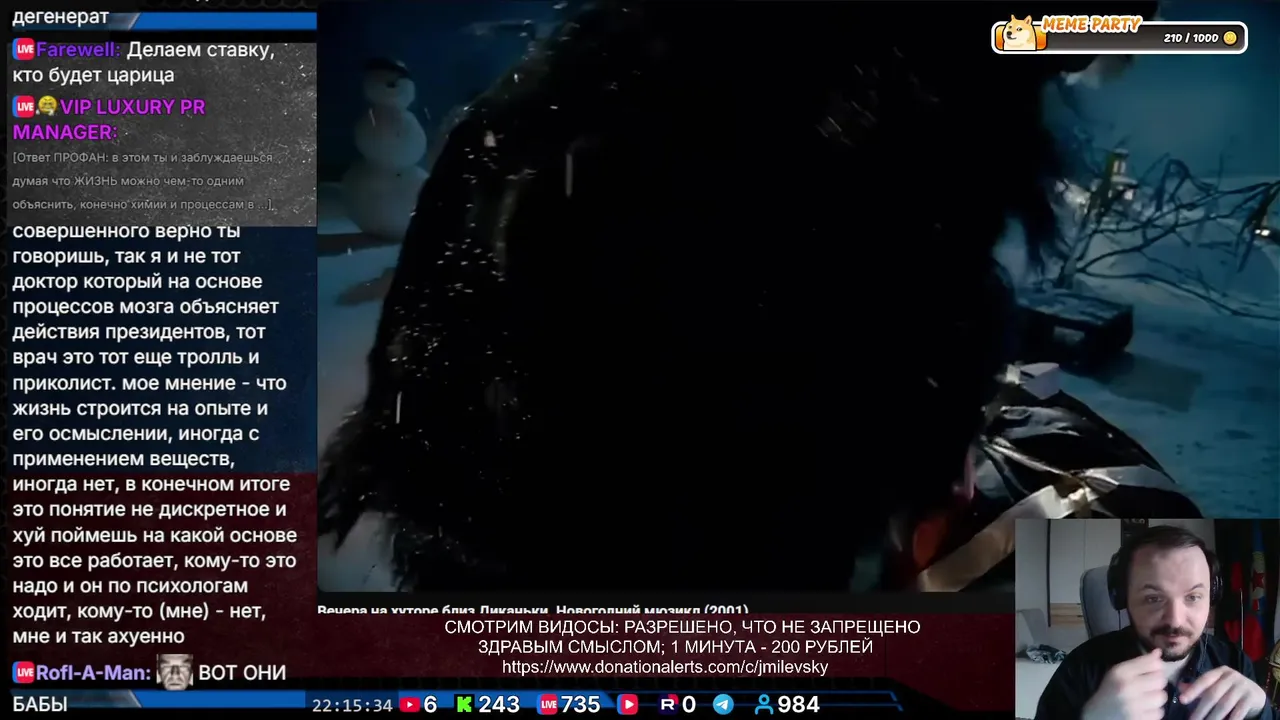
Task: Click the Farewell username in chat
Action: pyautogui.click(x=78, y=49)
